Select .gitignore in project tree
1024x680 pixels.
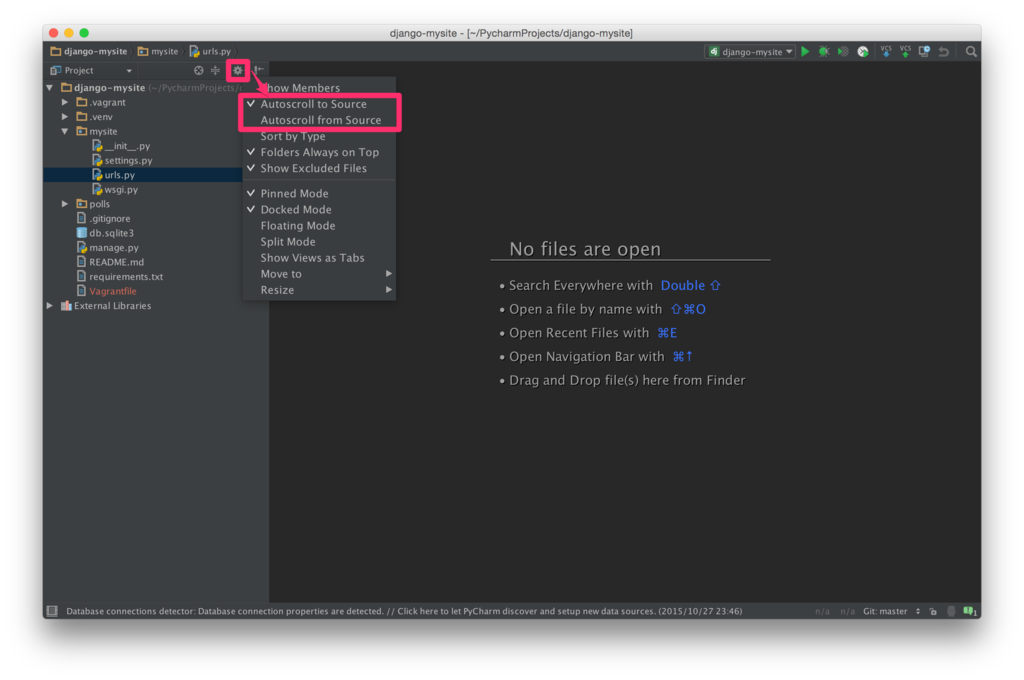click(x=103, y=218)
